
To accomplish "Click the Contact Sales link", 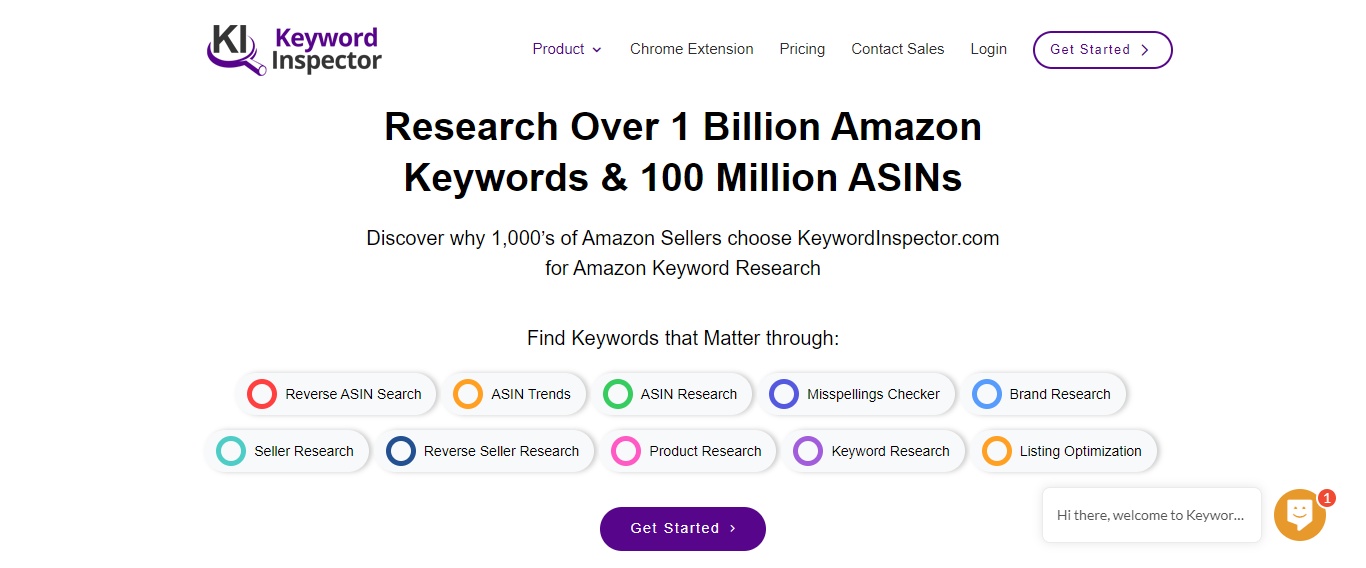I will 898,49.
